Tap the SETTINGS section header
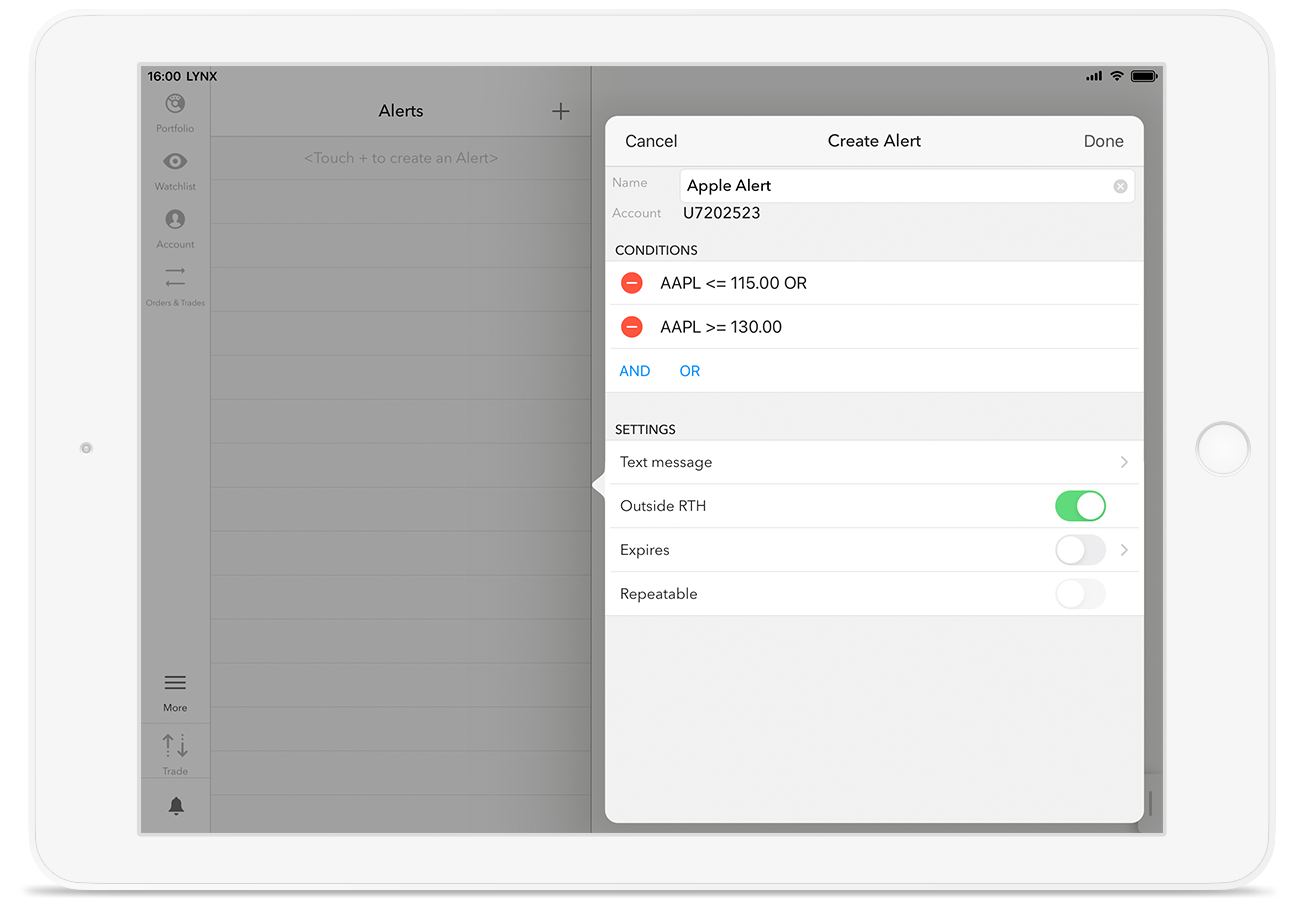The width and height of the screenshot is (1300, 900). pyautogui.click(x=645, y=429)
